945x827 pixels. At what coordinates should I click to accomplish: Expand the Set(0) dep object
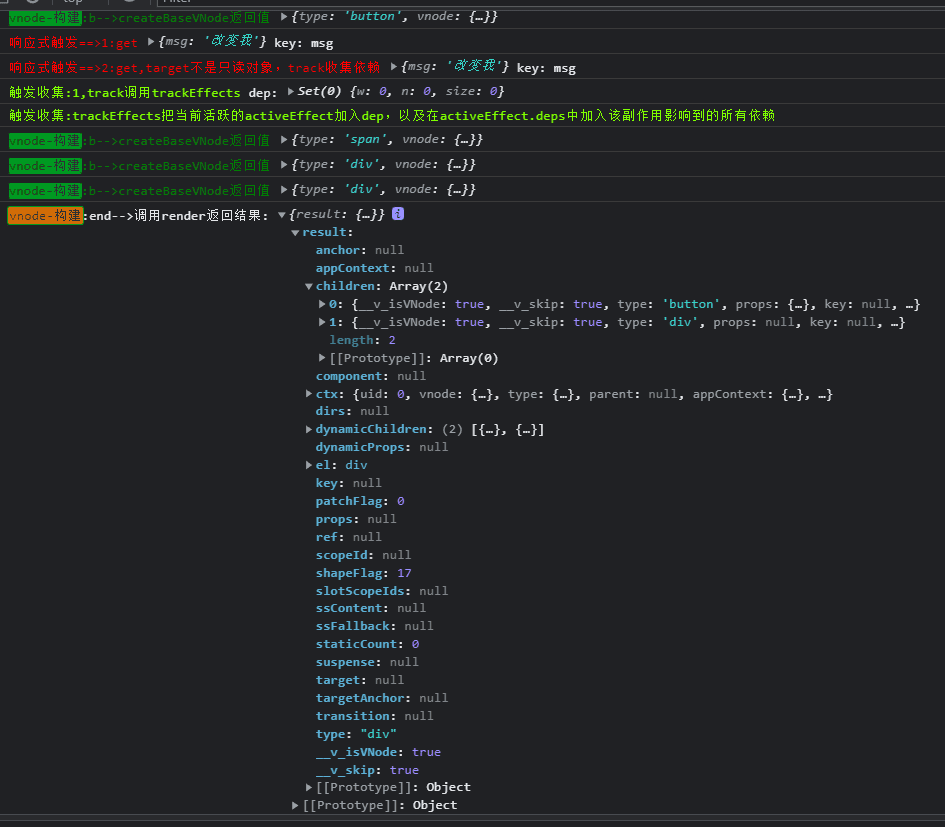click(x=291, y=92)
